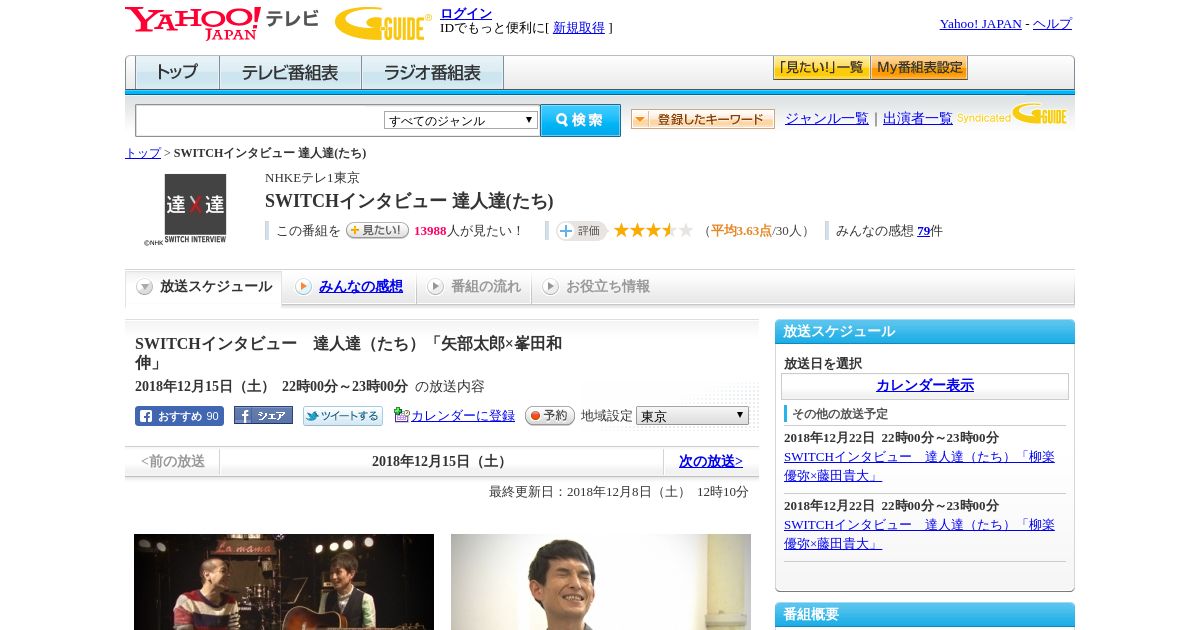This screenshot has height=630, width=1200.
Task: Open the Yahoo! JAPAN link
Action: [x=981, y=24]
